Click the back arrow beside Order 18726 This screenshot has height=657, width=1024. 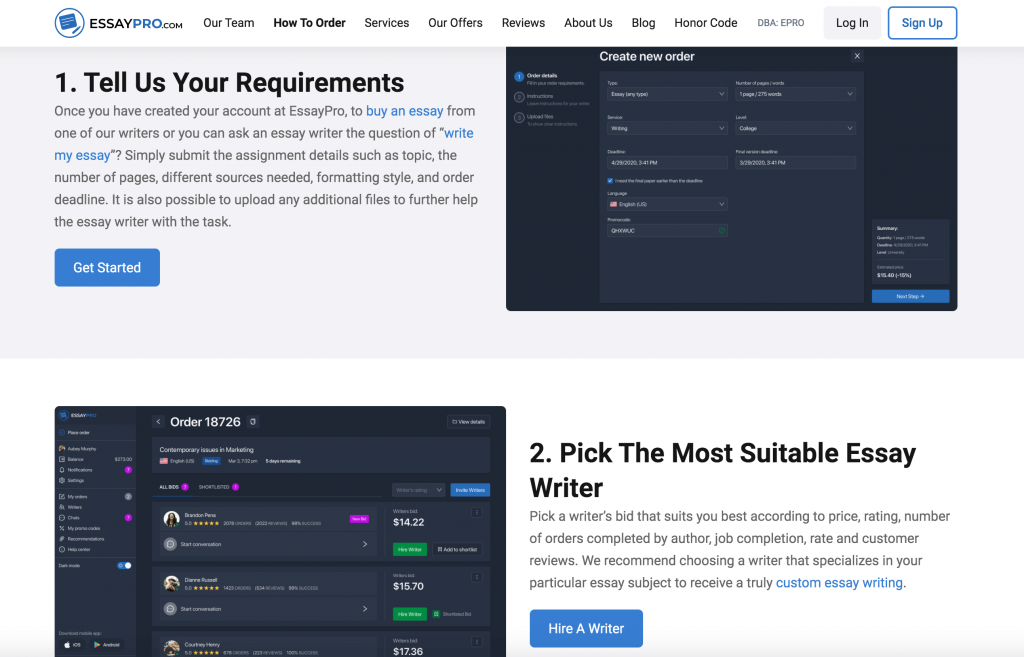pyautogui.click(x=158, y=422)
